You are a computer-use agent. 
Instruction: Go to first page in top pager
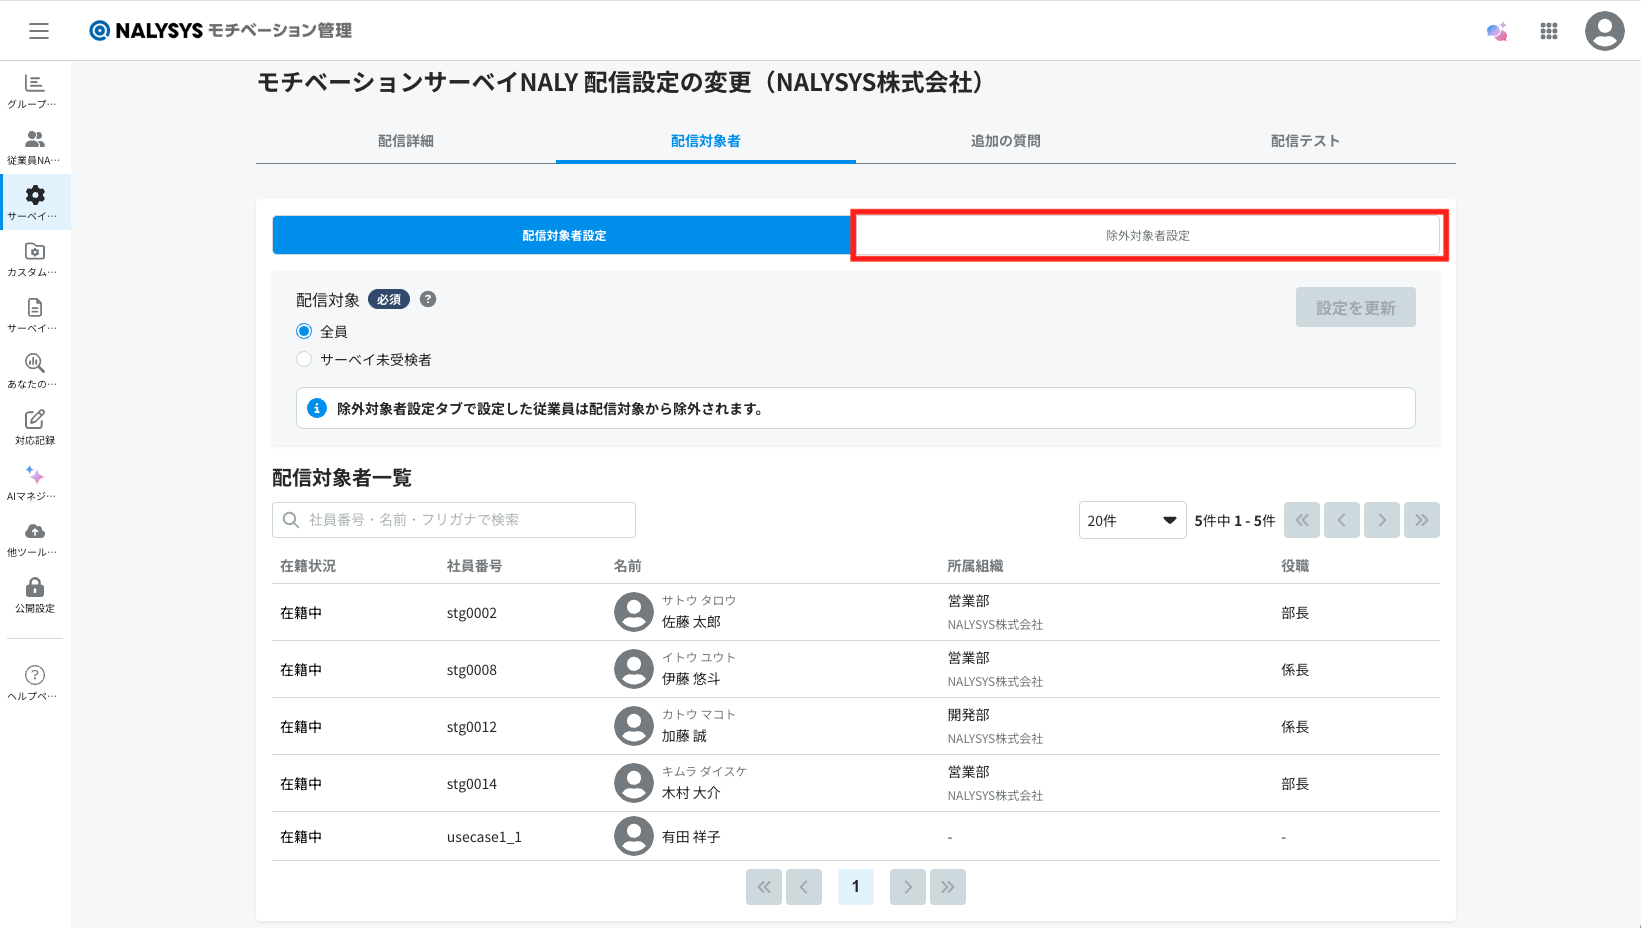pyautogui.click(x=1302, y=520)
